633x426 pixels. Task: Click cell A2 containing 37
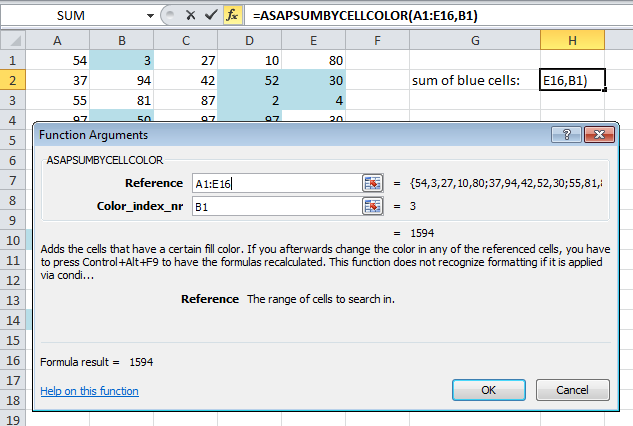pyautogui.click(x=57, y=80)
